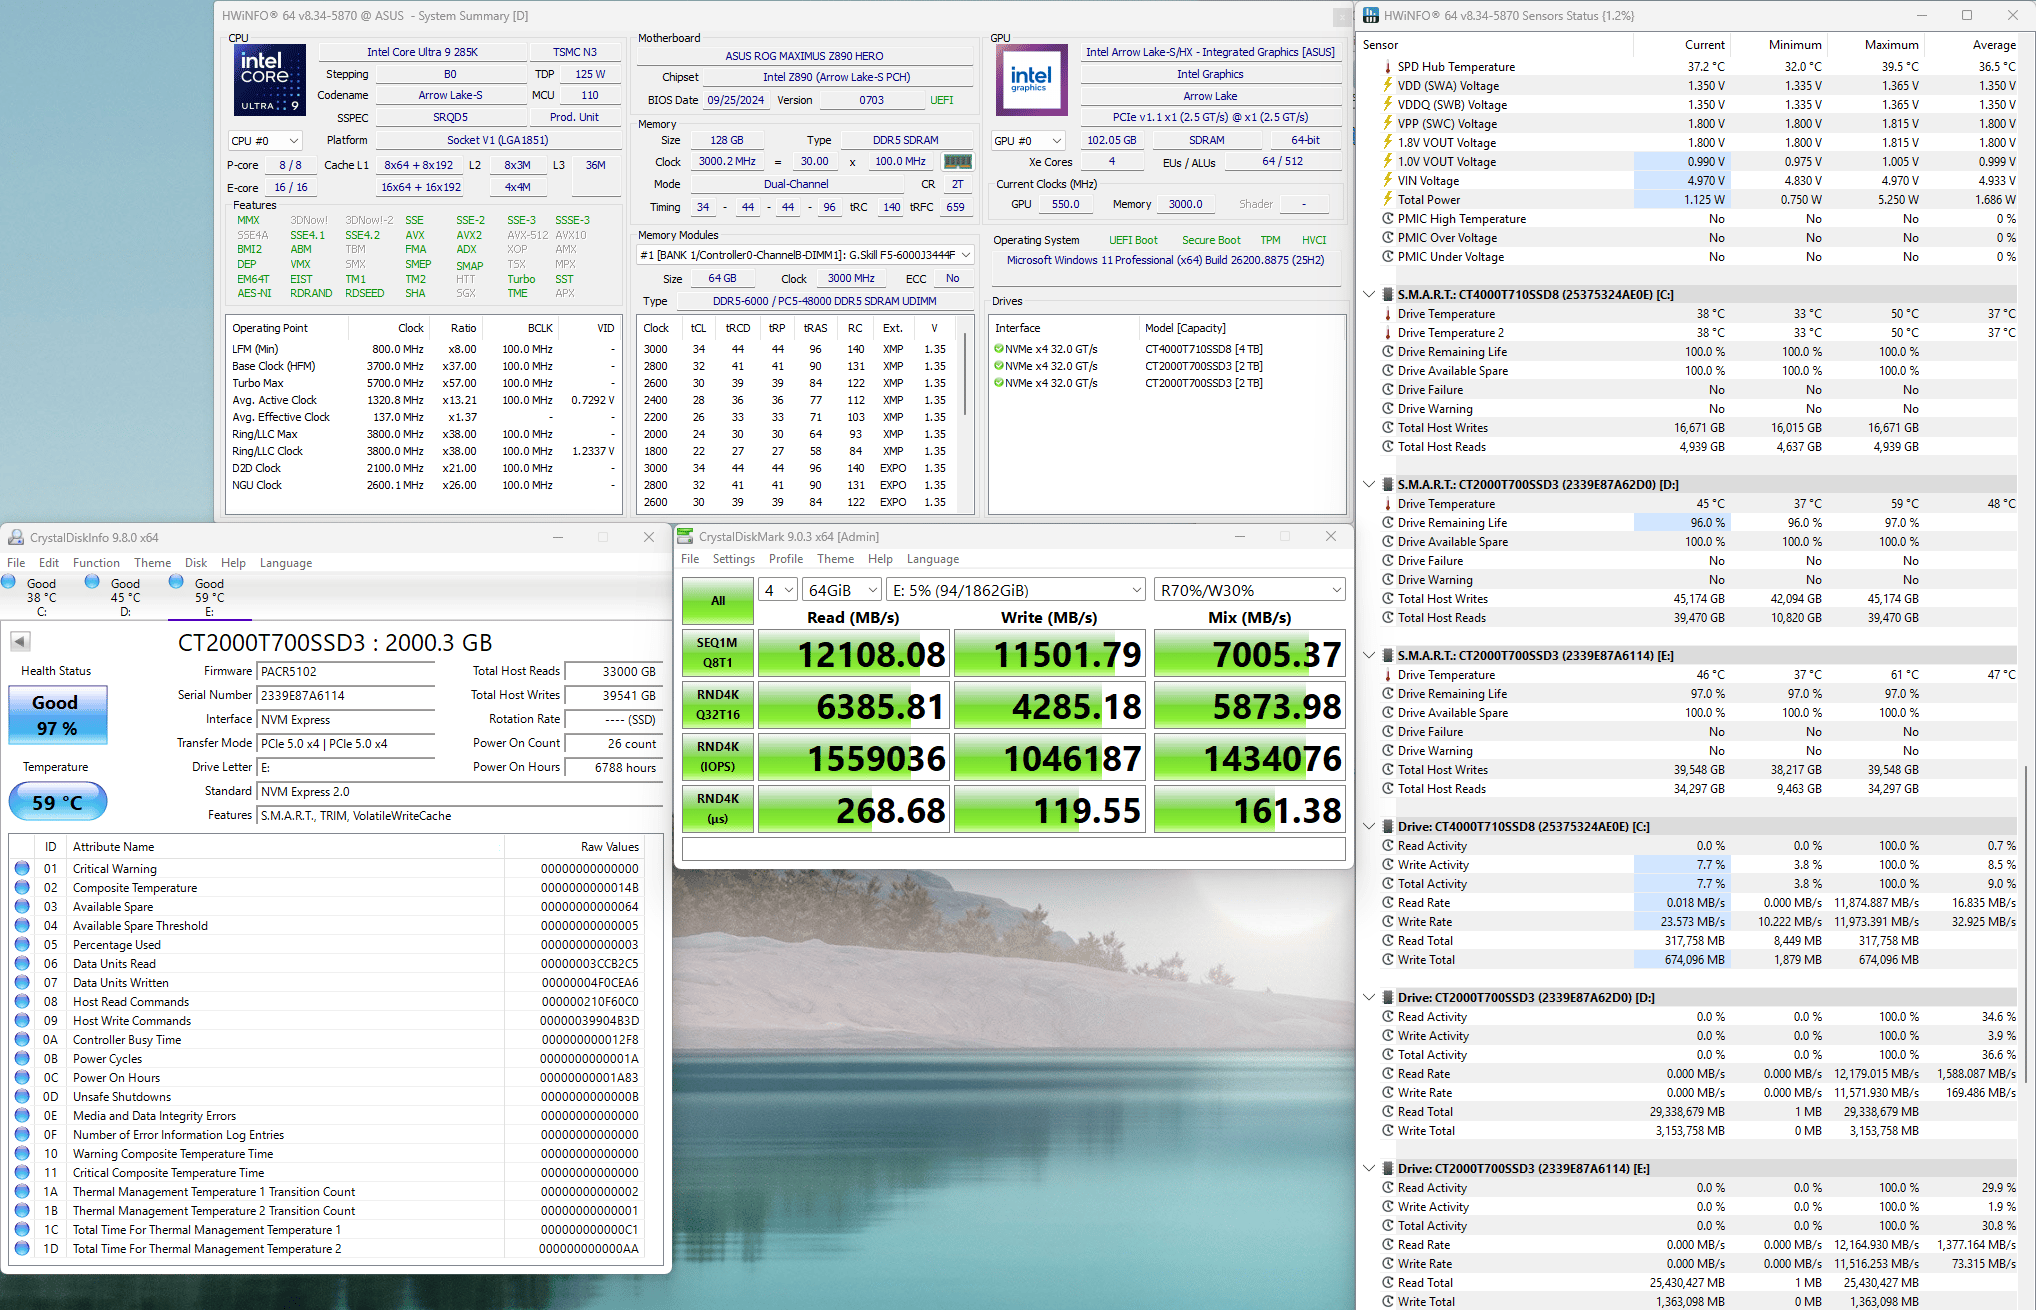Select the D: drive Good 45 °C tab

coord(125,597)
